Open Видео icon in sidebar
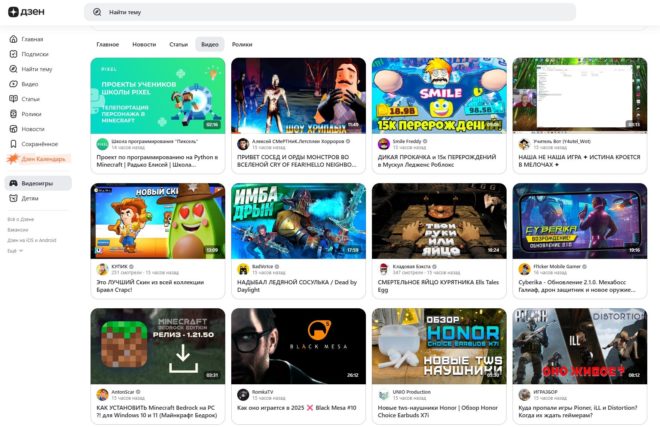 (13, 84)
